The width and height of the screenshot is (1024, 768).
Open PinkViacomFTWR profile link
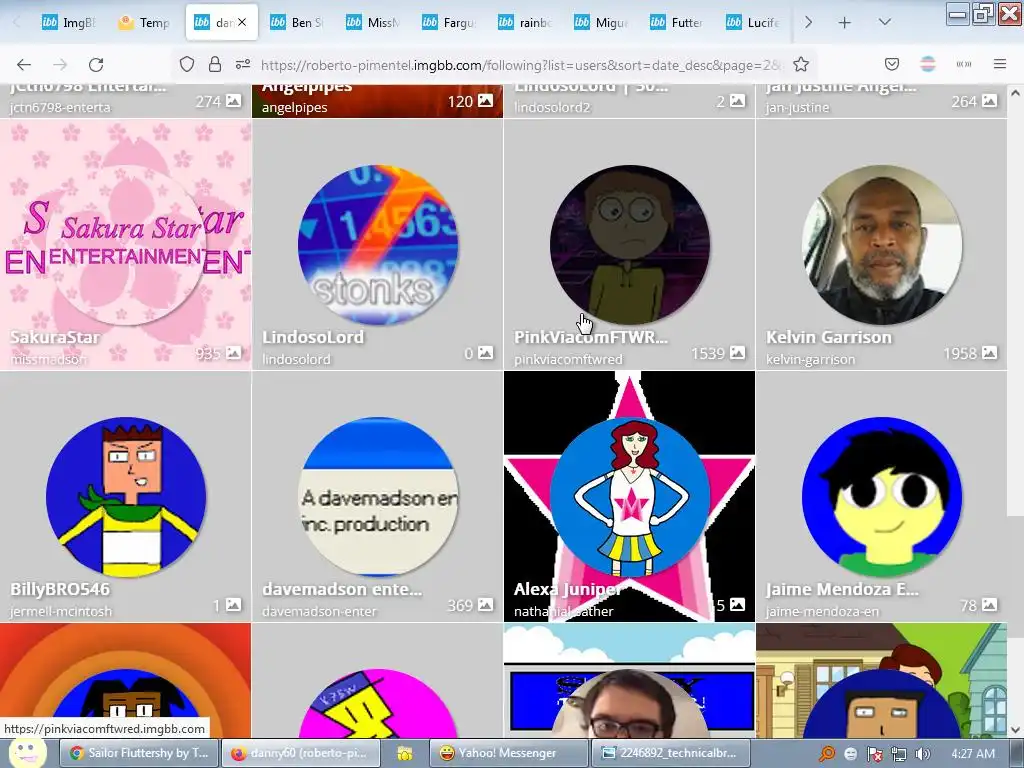[x=591, y=338]
